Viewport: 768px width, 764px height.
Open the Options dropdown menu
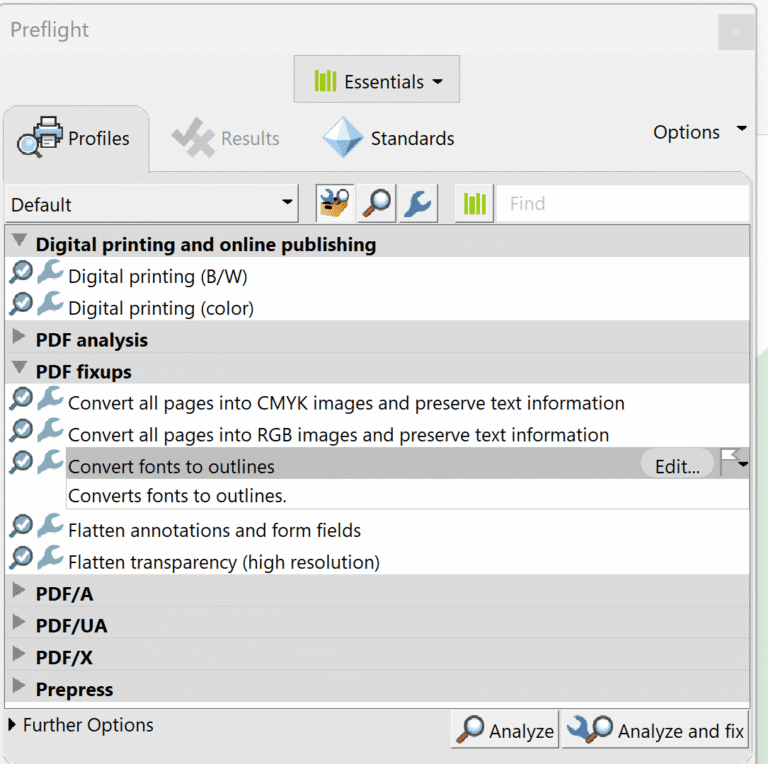coord(699,132)
